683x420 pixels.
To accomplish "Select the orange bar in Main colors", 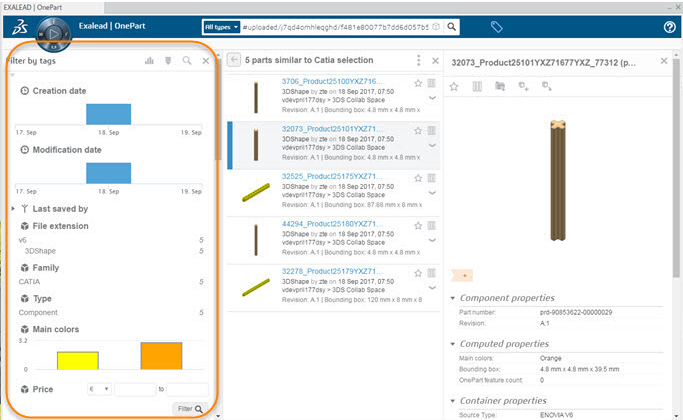I will click(161, 356).
